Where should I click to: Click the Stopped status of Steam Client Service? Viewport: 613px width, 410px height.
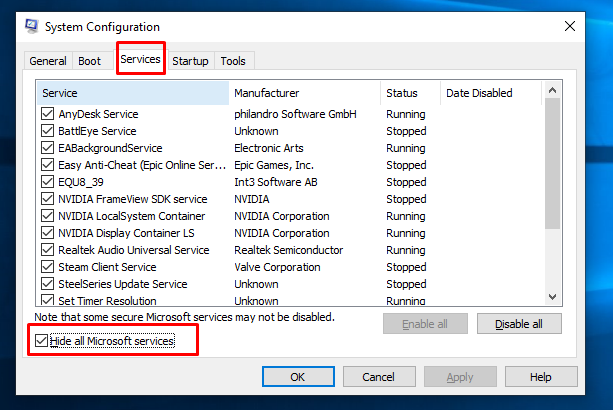point(406,267)
